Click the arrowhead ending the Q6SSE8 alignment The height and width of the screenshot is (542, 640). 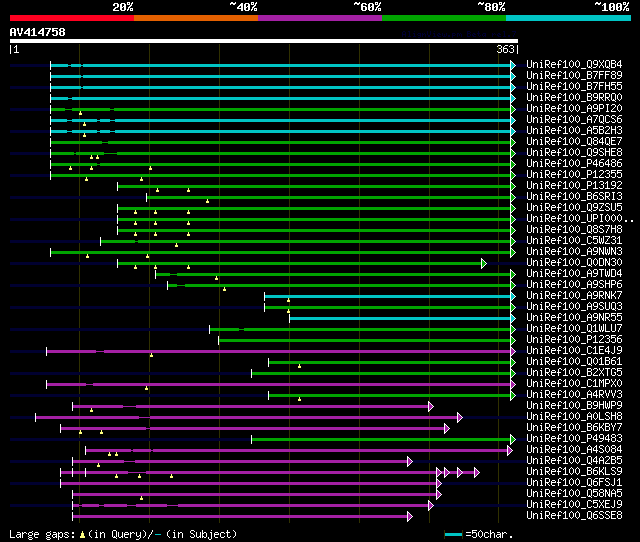click(410, 517)
